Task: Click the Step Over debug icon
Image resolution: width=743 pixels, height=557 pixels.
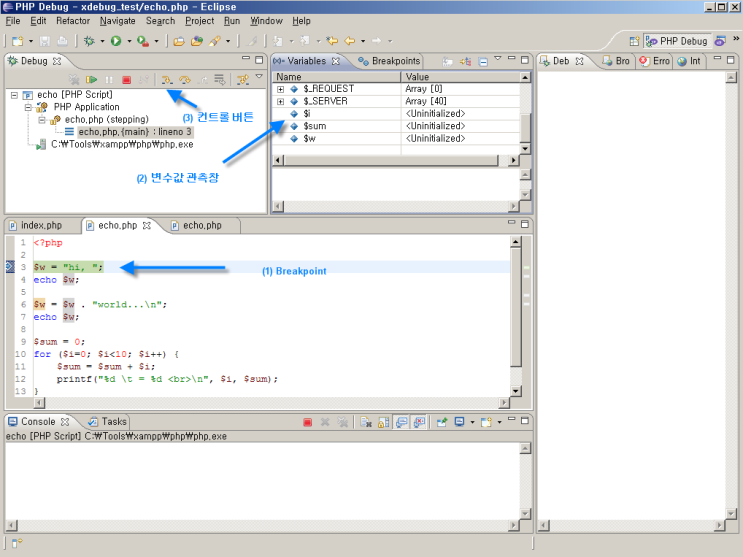Action: 184,79
